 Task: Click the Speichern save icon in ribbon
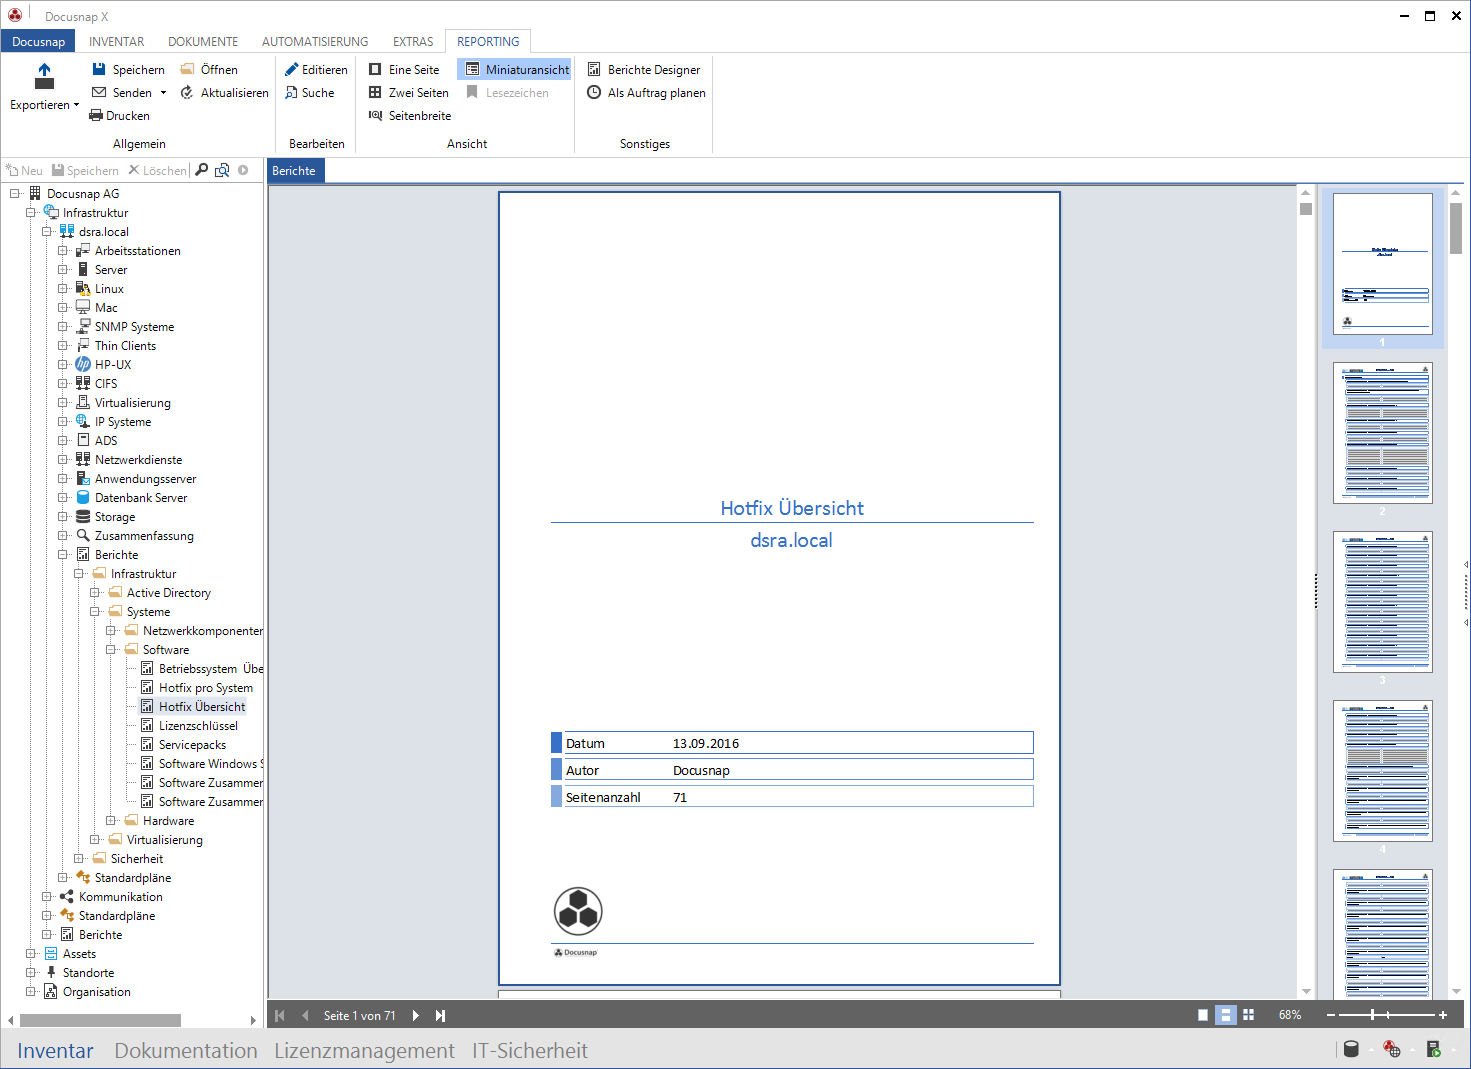(x=99, y=69)
